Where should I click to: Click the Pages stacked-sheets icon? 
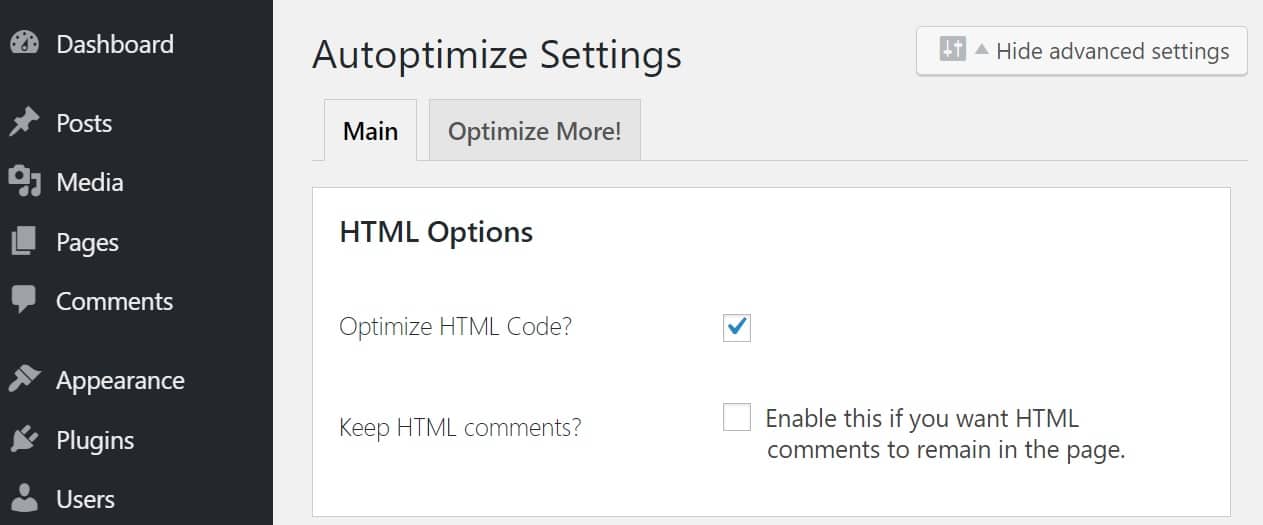click(24, 242)
